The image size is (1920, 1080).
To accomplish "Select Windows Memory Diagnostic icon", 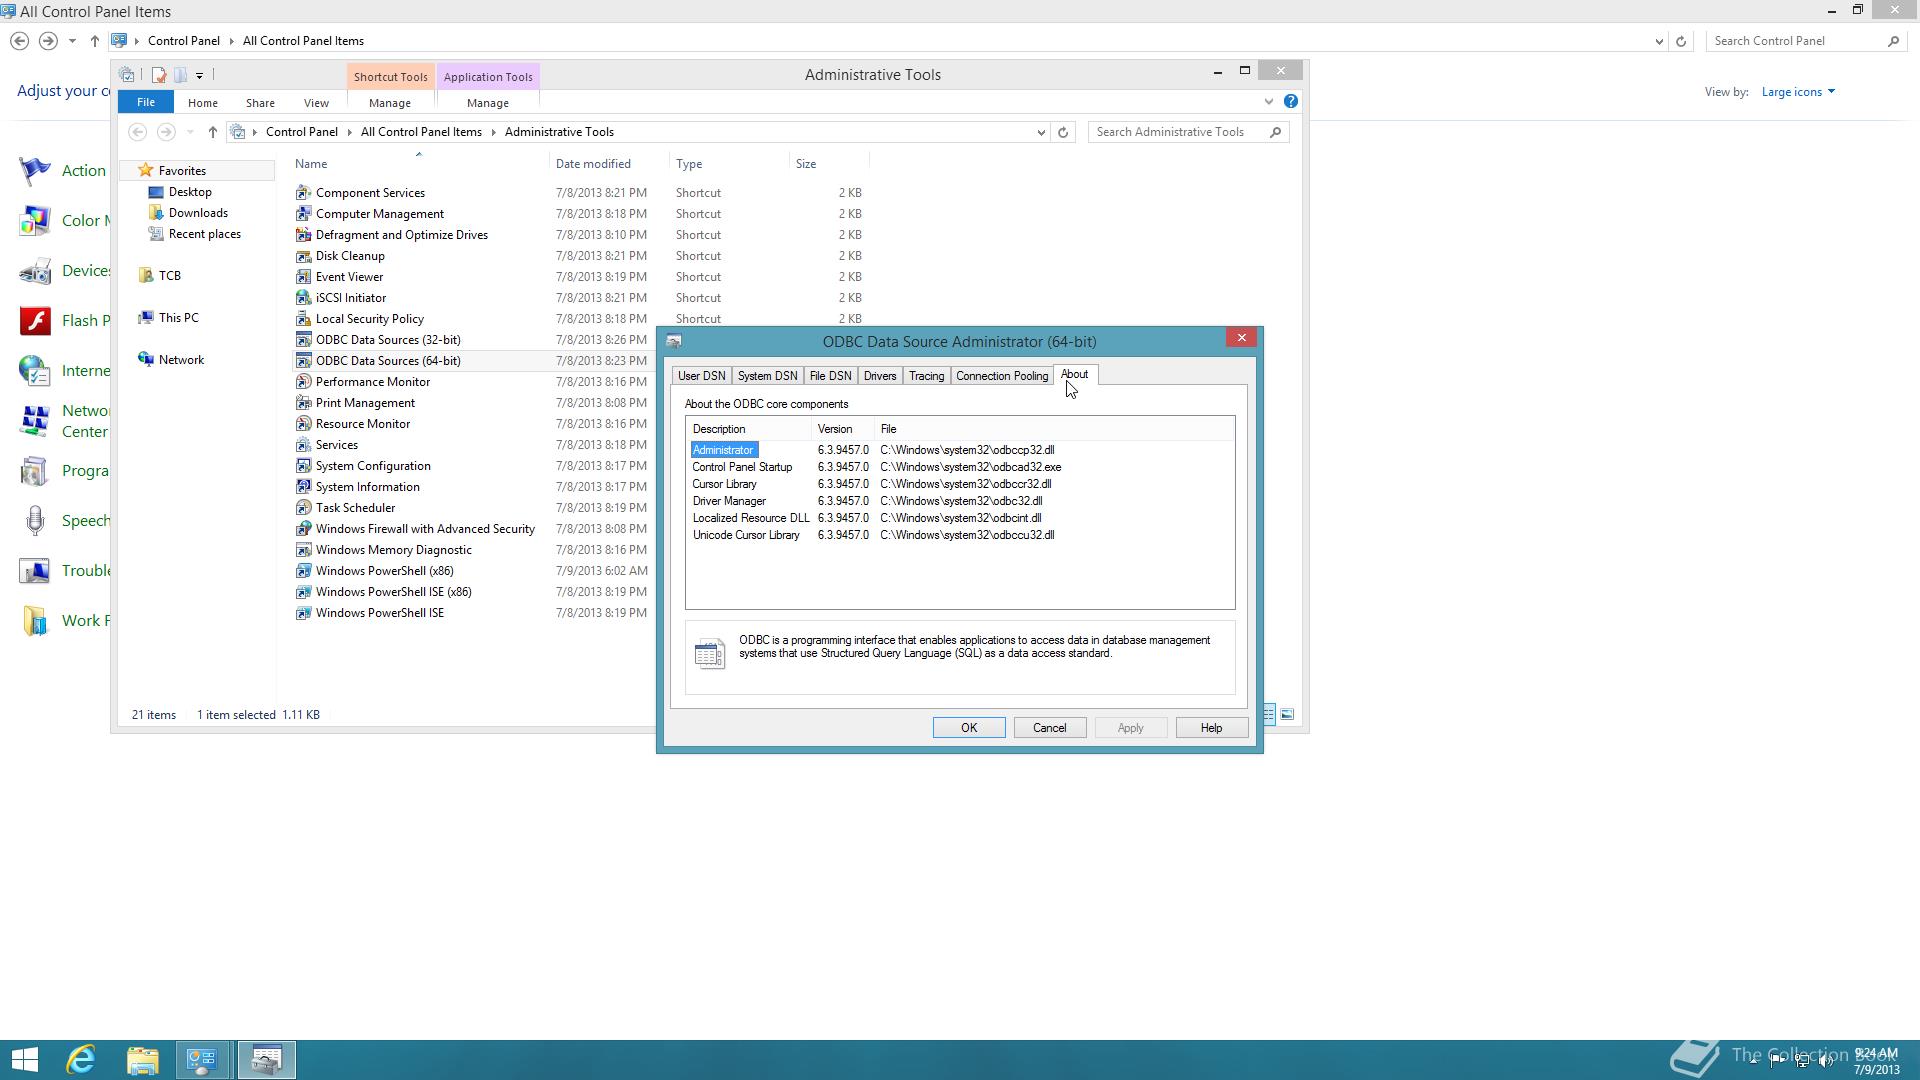I will [304, 550].
